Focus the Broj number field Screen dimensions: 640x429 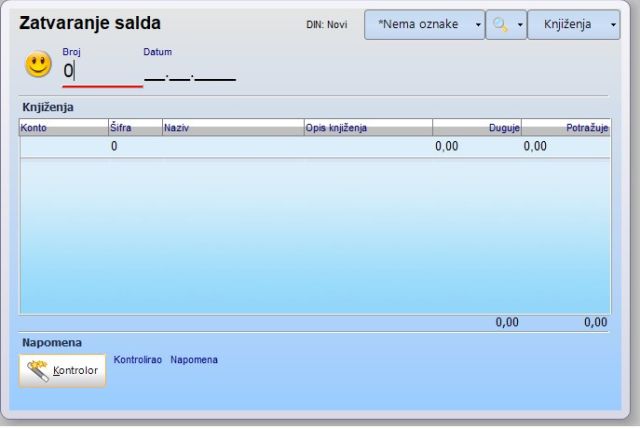100,71
